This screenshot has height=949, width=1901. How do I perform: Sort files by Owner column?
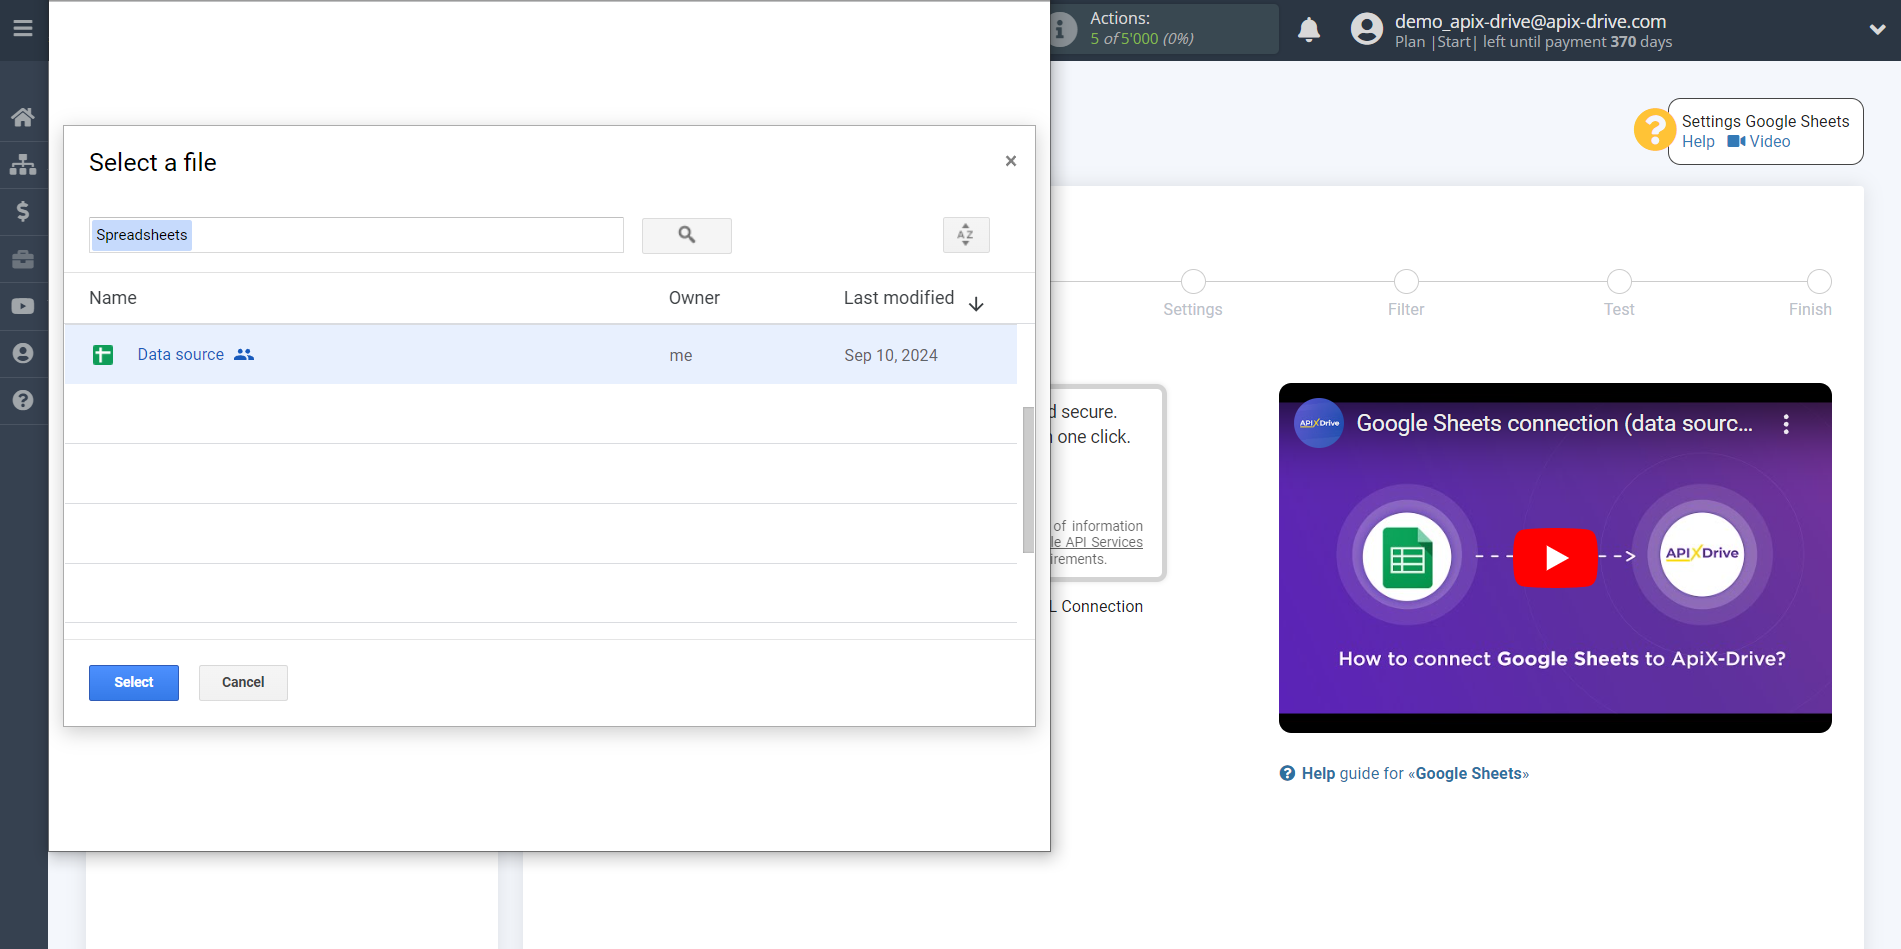tap(694, 298)
